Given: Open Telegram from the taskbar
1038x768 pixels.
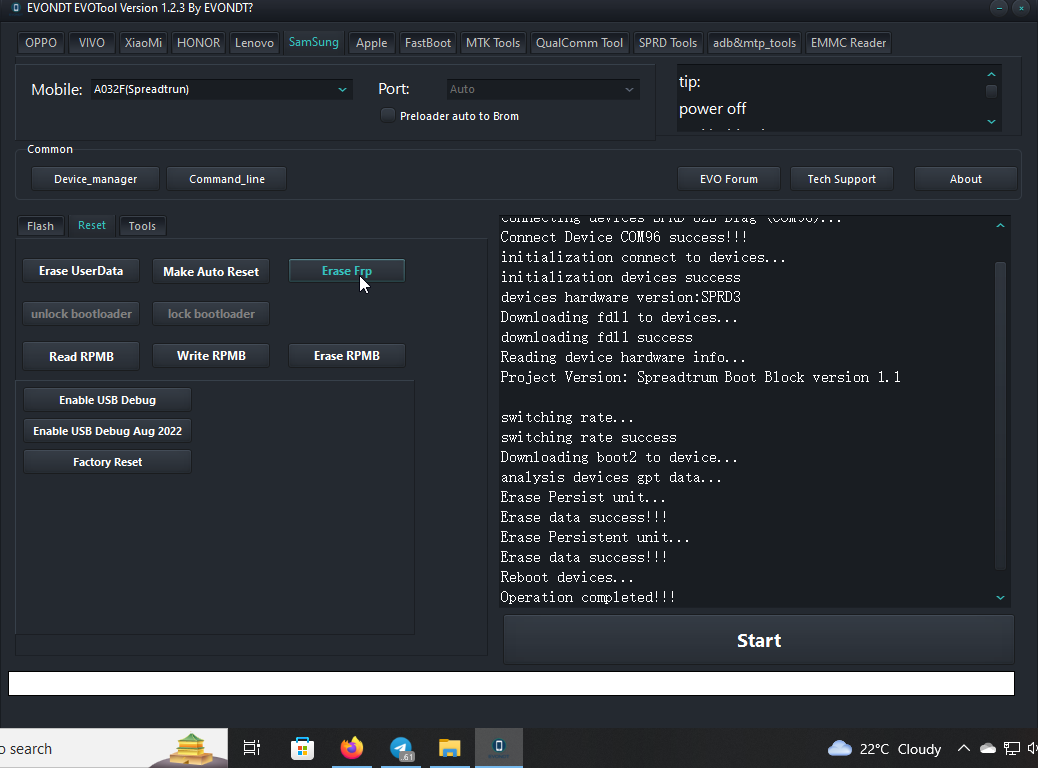Looking at the screenshot, I should [401, 748].
